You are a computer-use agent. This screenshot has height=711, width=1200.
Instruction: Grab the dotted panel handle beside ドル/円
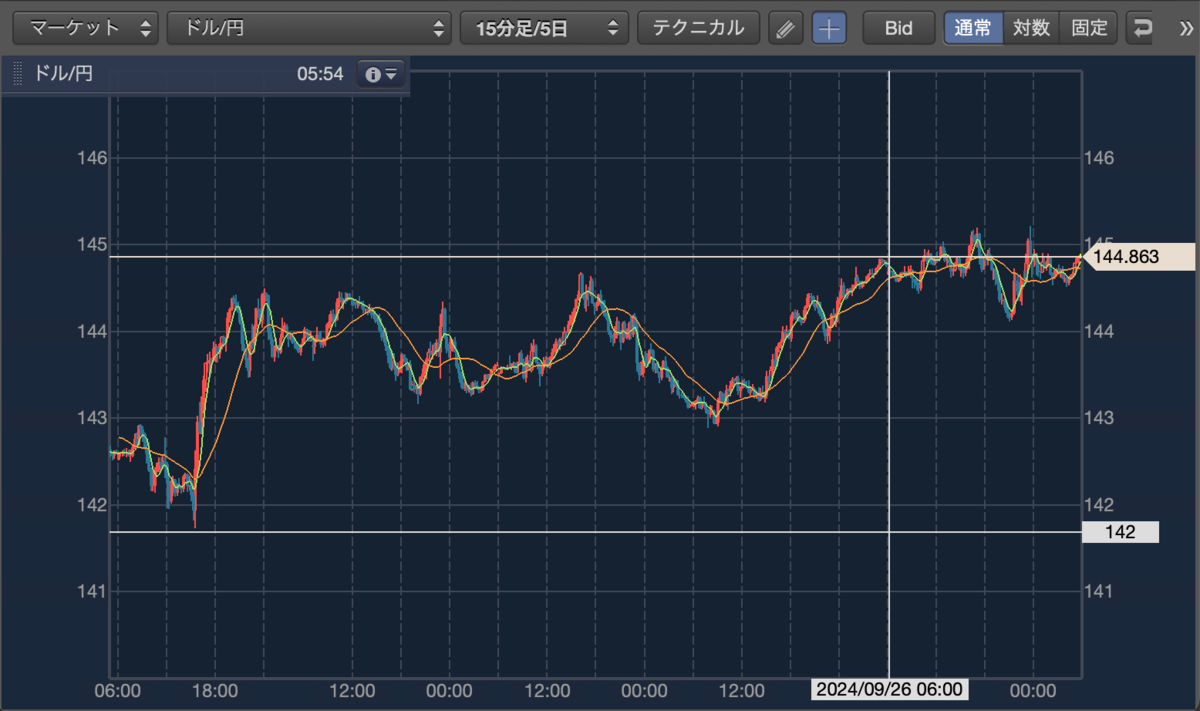(x=17, y=74)
